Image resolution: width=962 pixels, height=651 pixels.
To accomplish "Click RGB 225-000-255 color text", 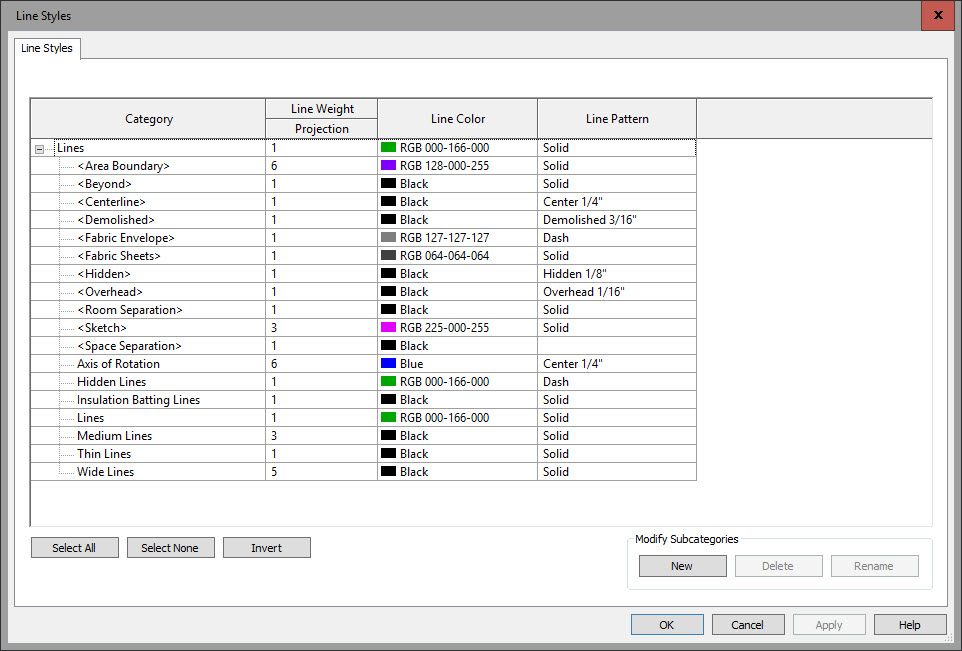I will click(444, 328).
